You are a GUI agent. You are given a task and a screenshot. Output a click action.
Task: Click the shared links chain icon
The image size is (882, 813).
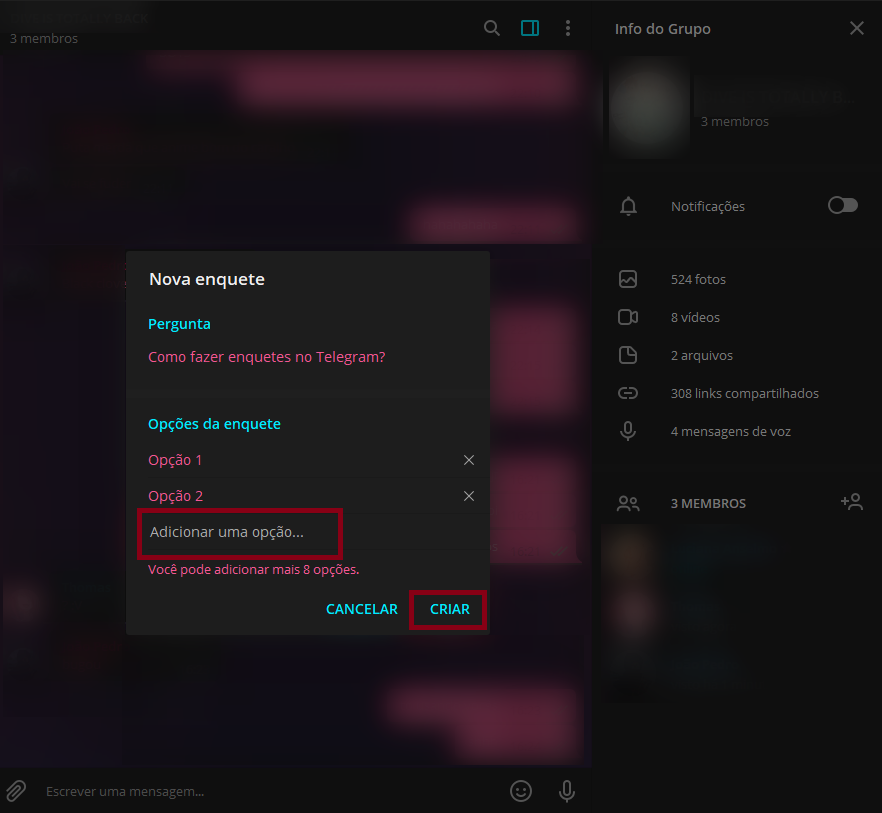pos(628,393)
